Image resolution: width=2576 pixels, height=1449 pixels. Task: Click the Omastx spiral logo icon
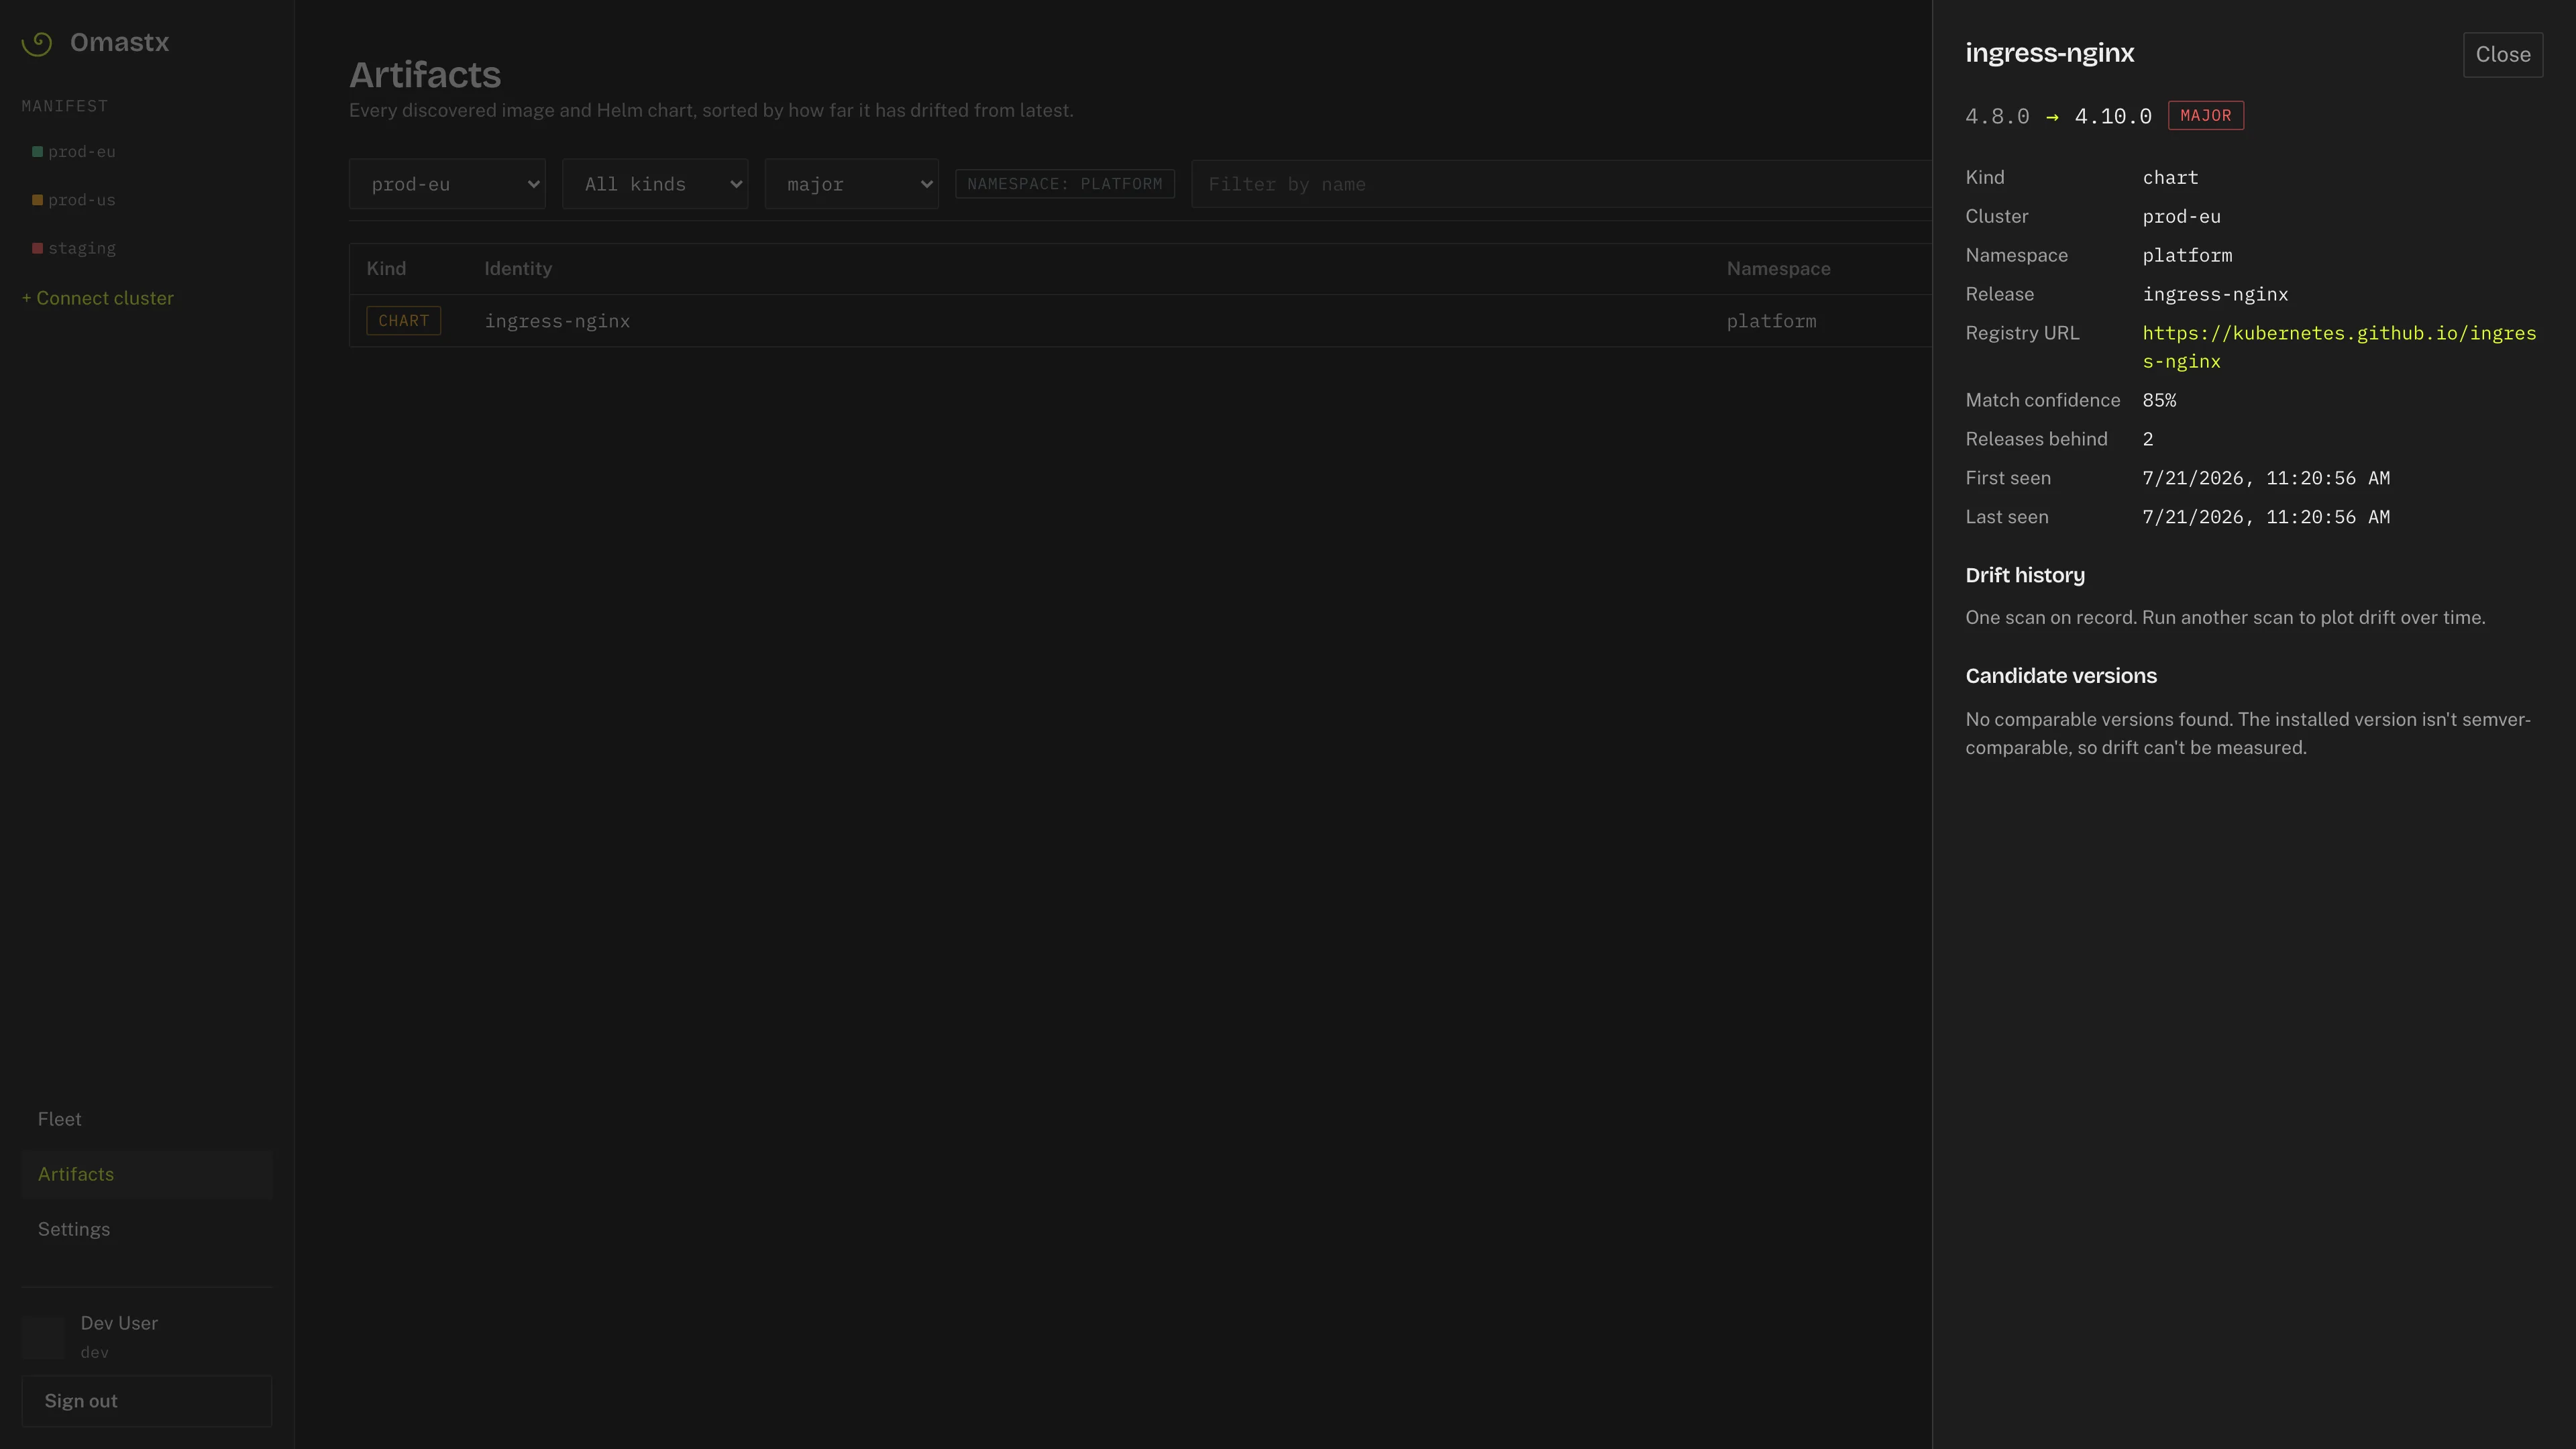(x=37, y=43)
